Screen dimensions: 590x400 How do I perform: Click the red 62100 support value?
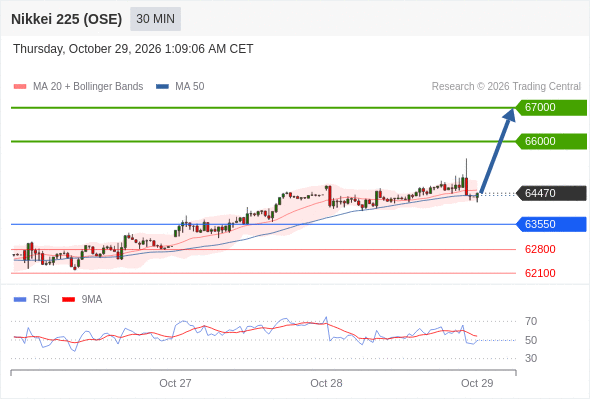[540, 273]
